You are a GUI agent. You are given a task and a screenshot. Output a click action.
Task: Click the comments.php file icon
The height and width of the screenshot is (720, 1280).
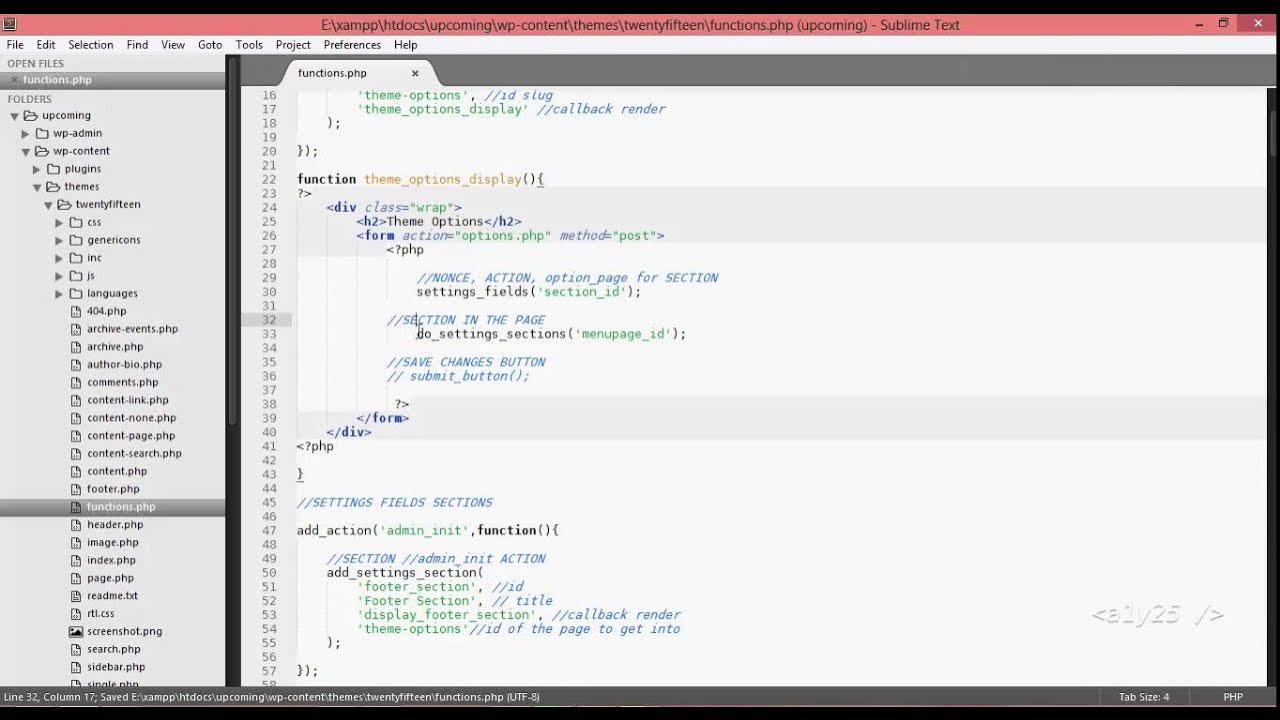click(76, 382)
